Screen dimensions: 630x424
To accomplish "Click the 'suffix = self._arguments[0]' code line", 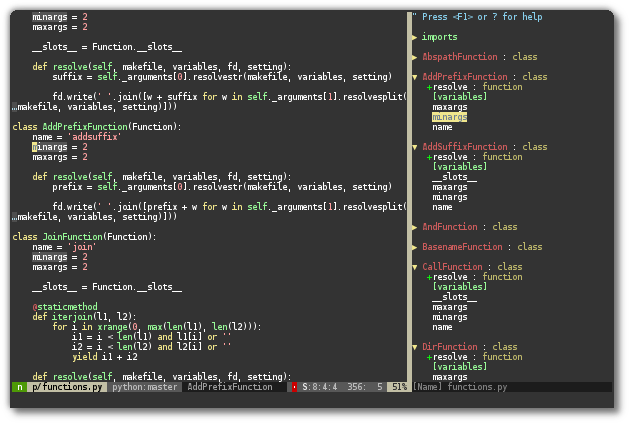I will (x=222, y=77).
